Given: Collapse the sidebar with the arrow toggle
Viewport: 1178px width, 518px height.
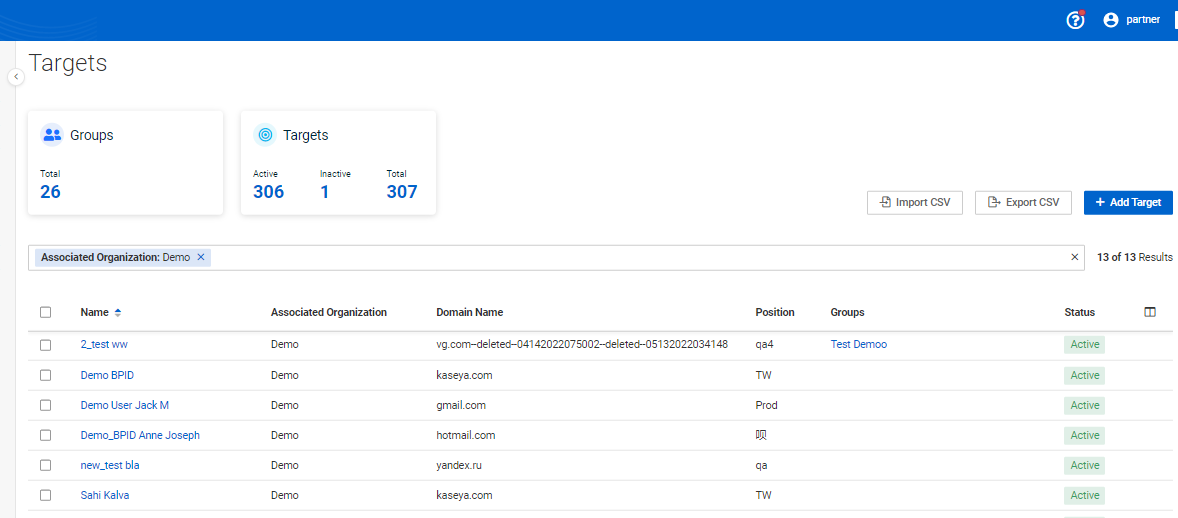Looking at the screenshot, I should (17, 77).
